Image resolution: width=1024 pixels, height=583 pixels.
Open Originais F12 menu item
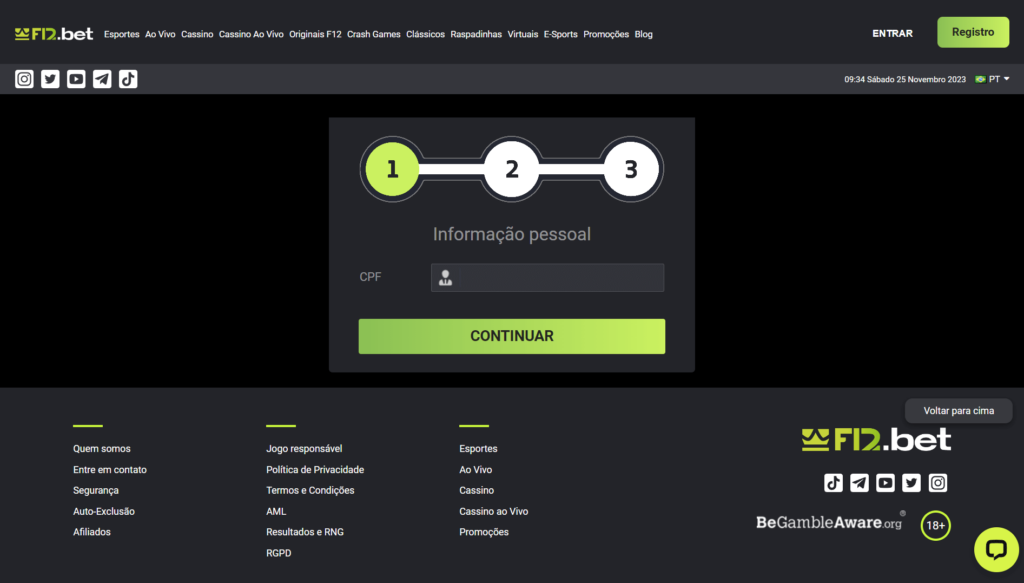[x=315, y=34]
